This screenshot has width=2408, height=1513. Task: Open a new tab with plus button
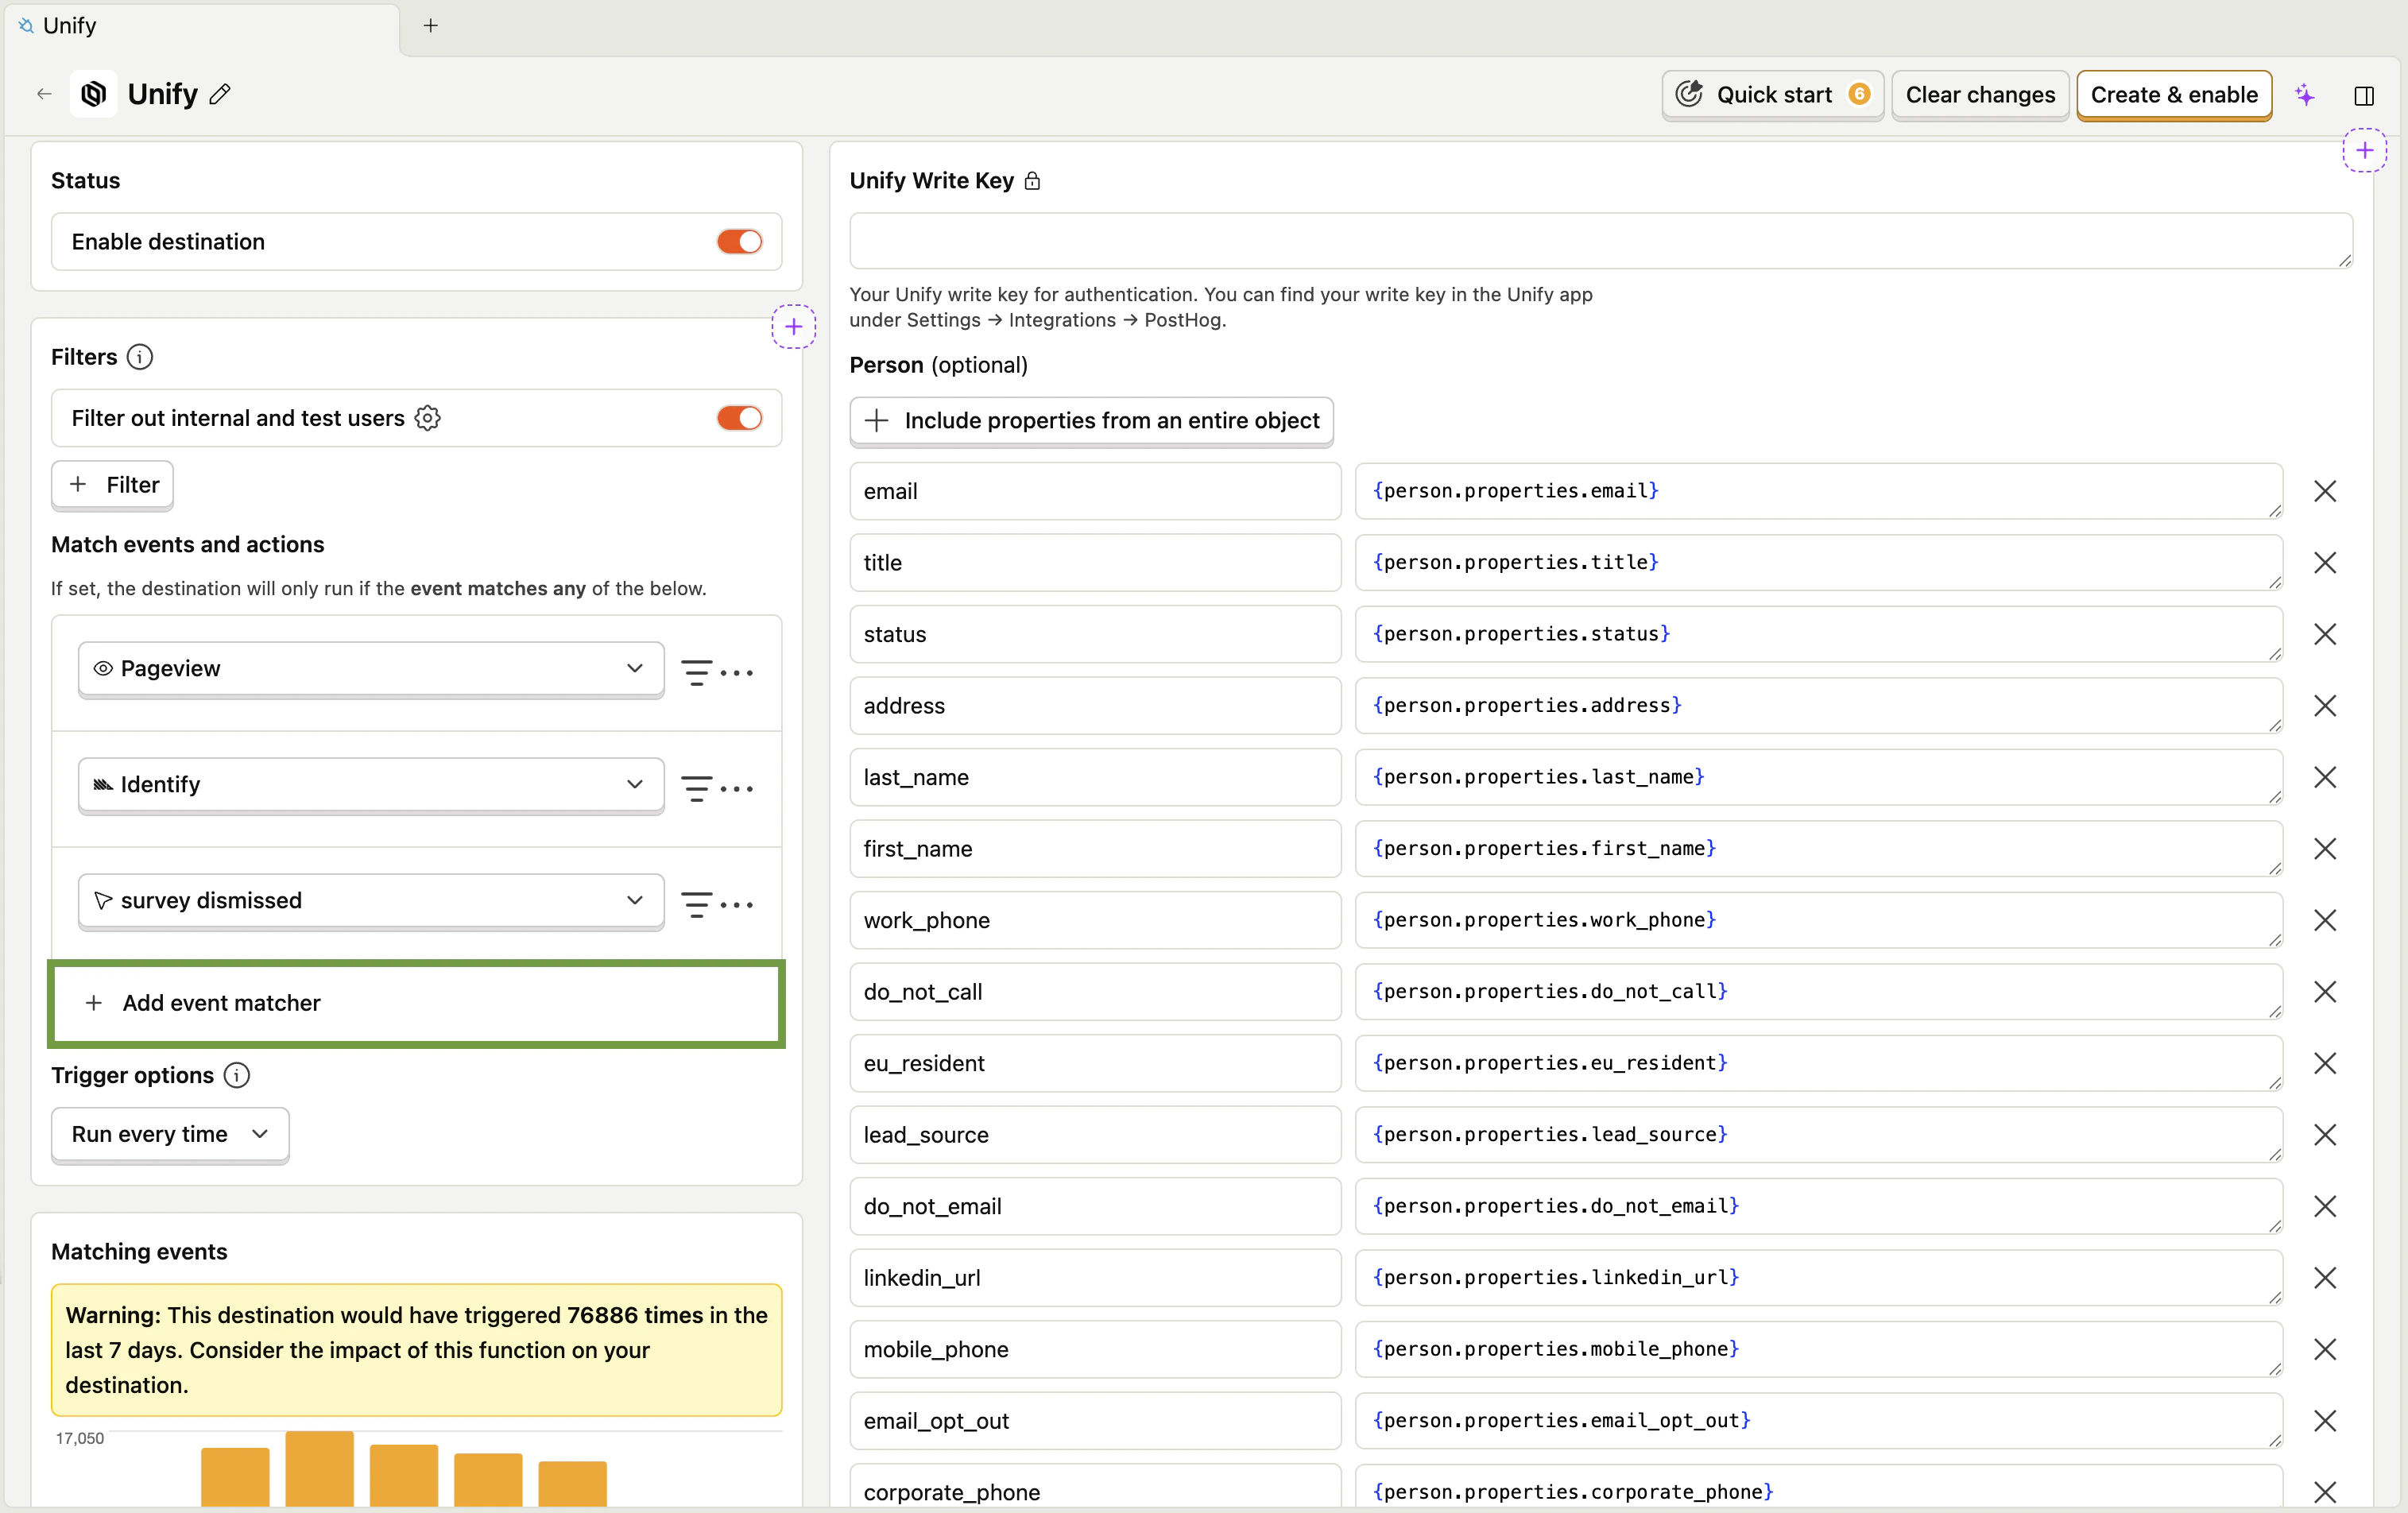point(431,26)
